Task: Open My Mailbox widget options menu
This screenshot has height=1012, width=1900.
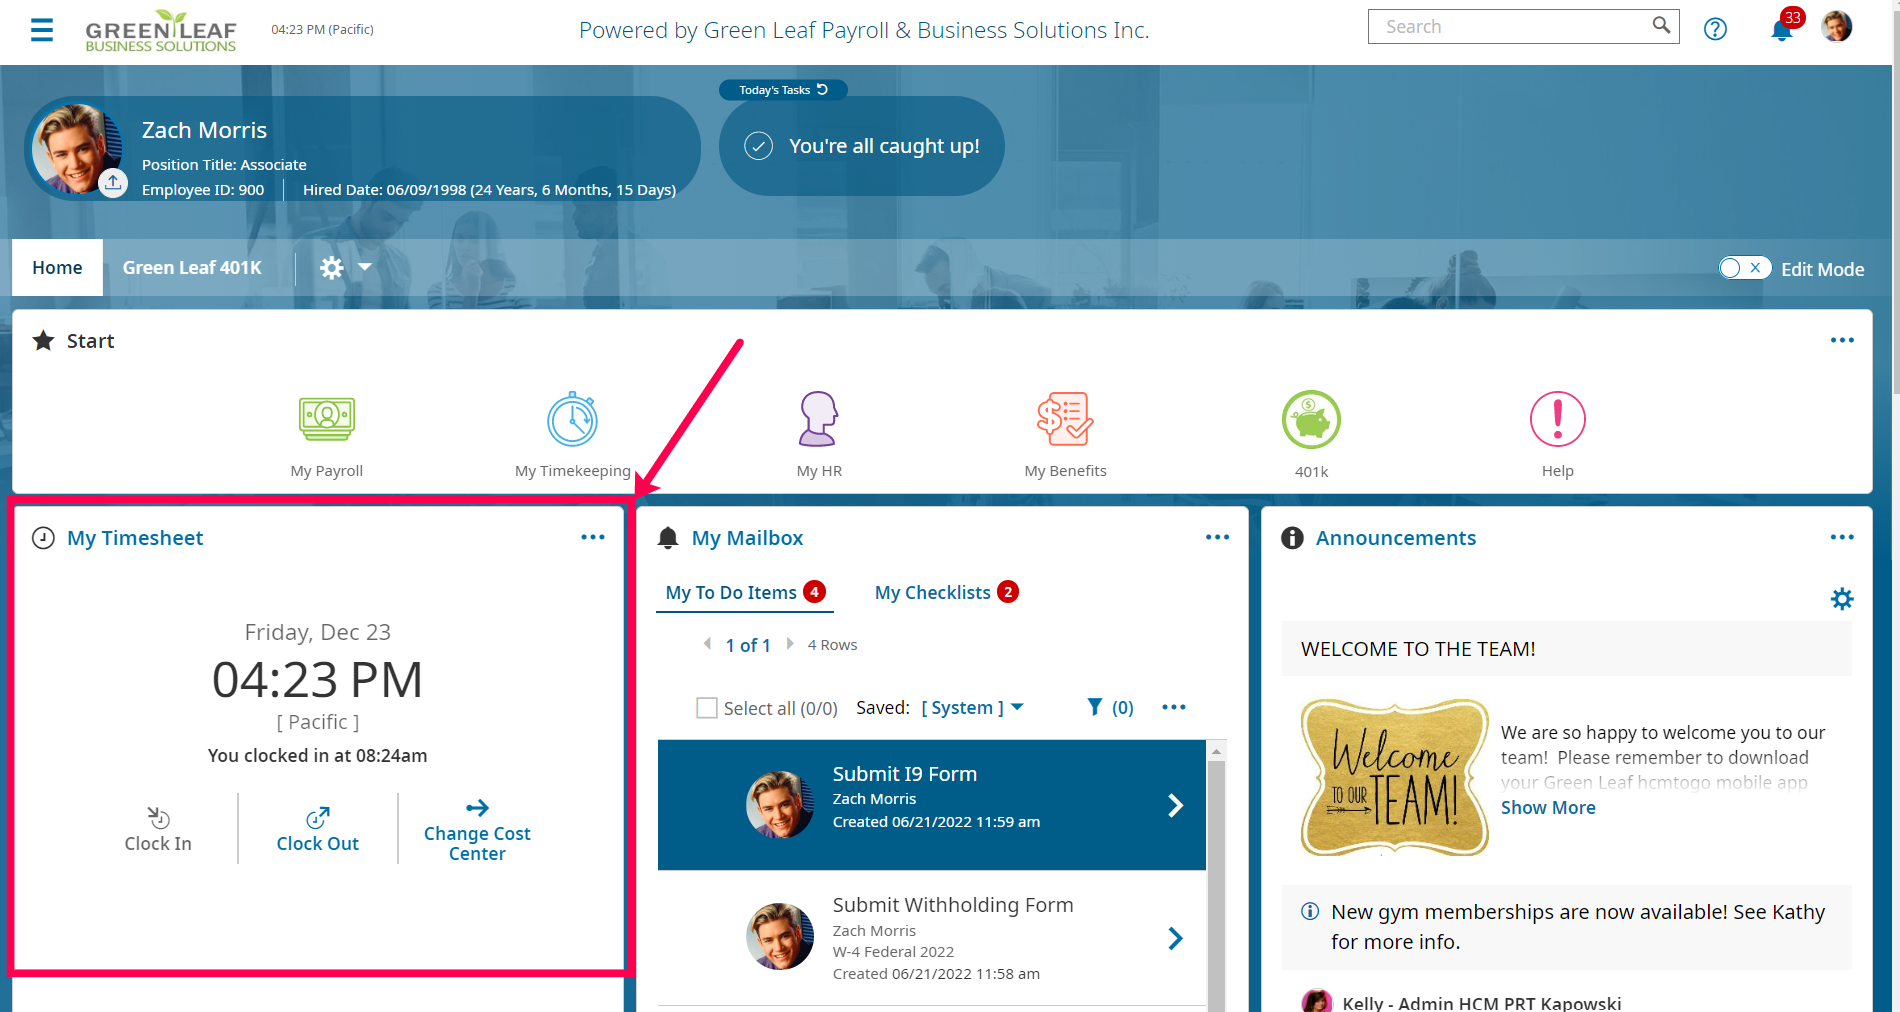Action: pos(1217,537)
